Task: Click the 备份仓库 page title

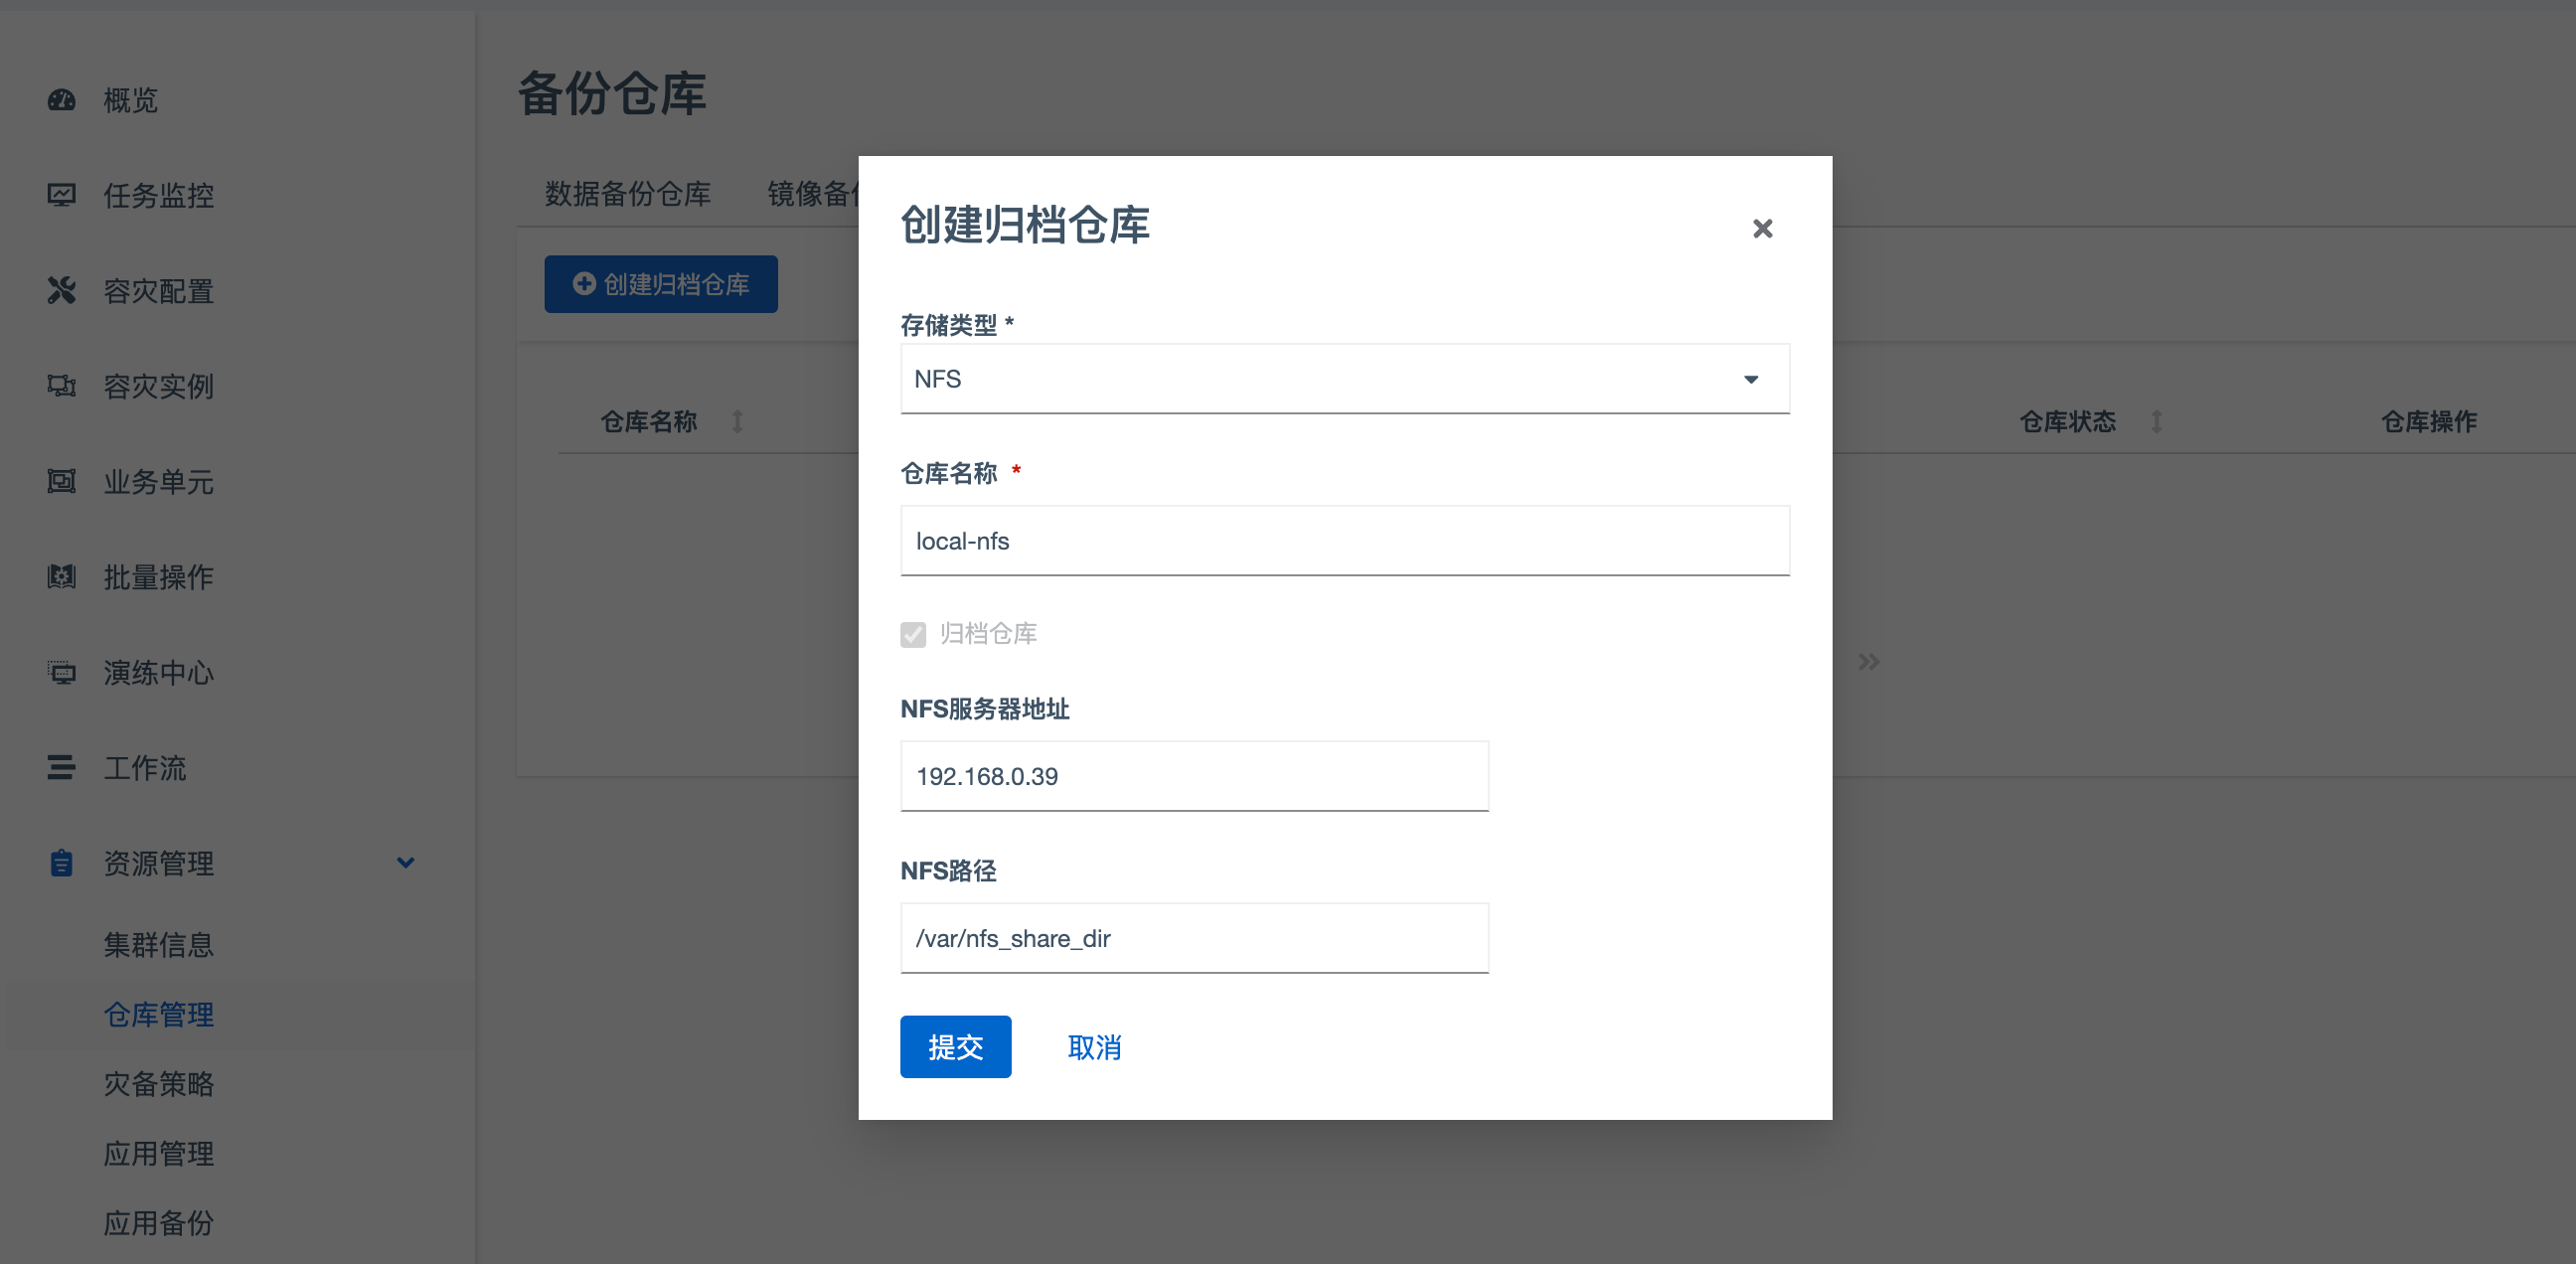Action: 612,94
